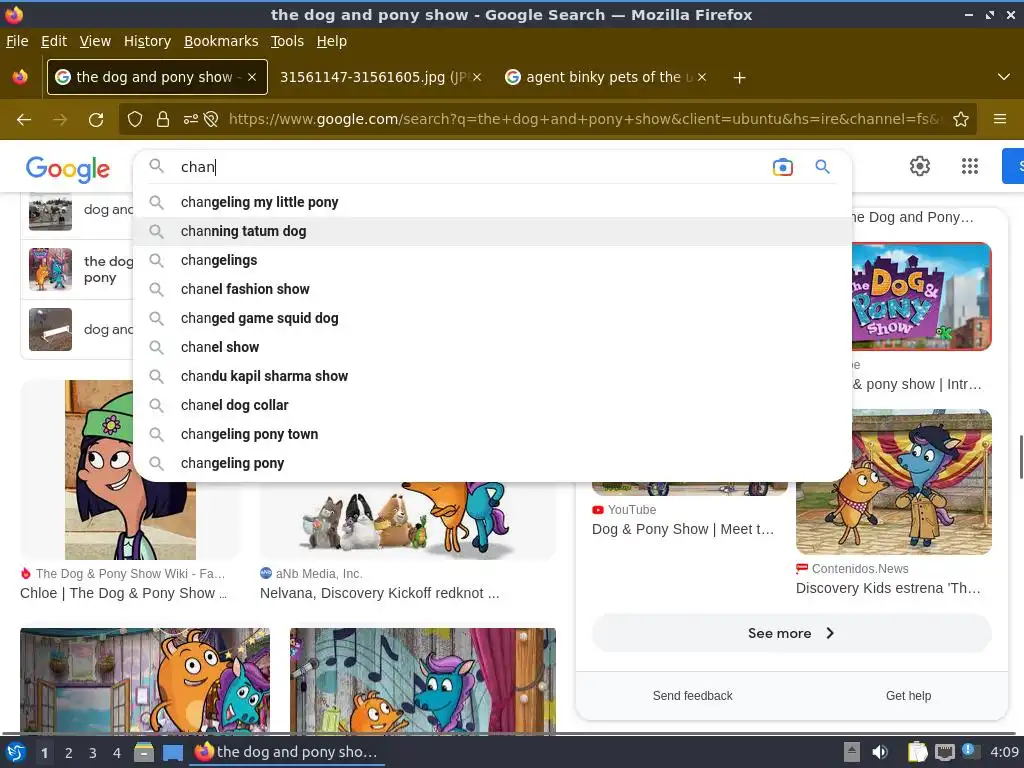Open the Tools menu

(x=287, y=41)
